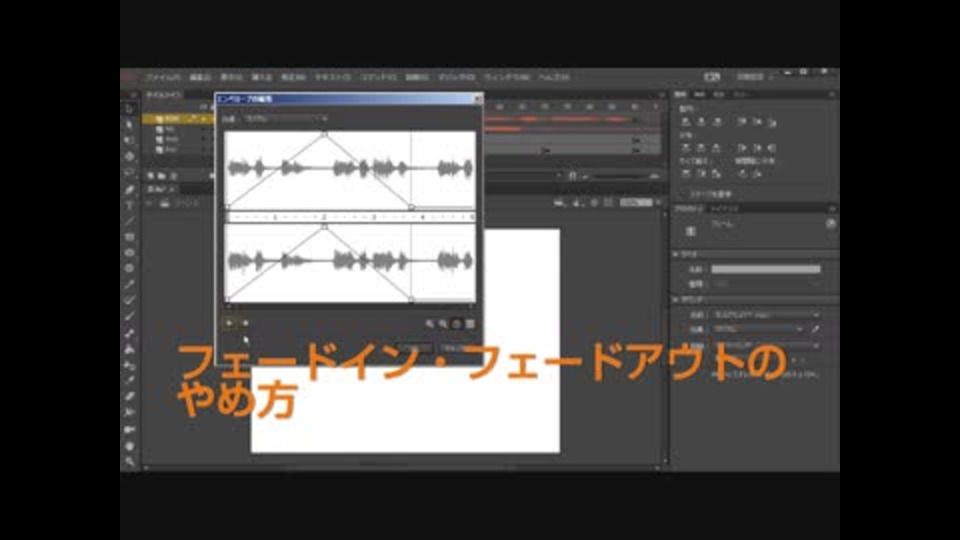This screenshot has height=540, width=960.
Task: Open the ヘルプ menu
Action: coord(554,77)
